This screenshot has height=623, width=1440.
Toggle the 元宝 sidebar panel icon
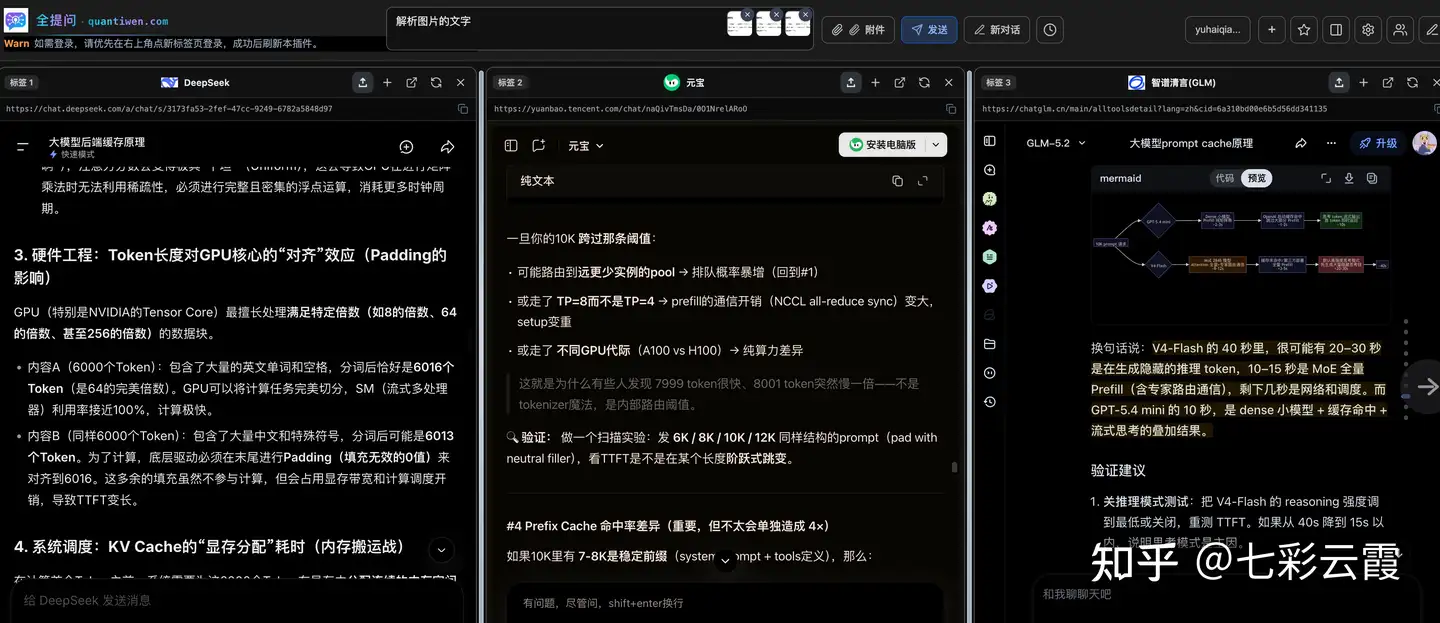click(511, 145)
